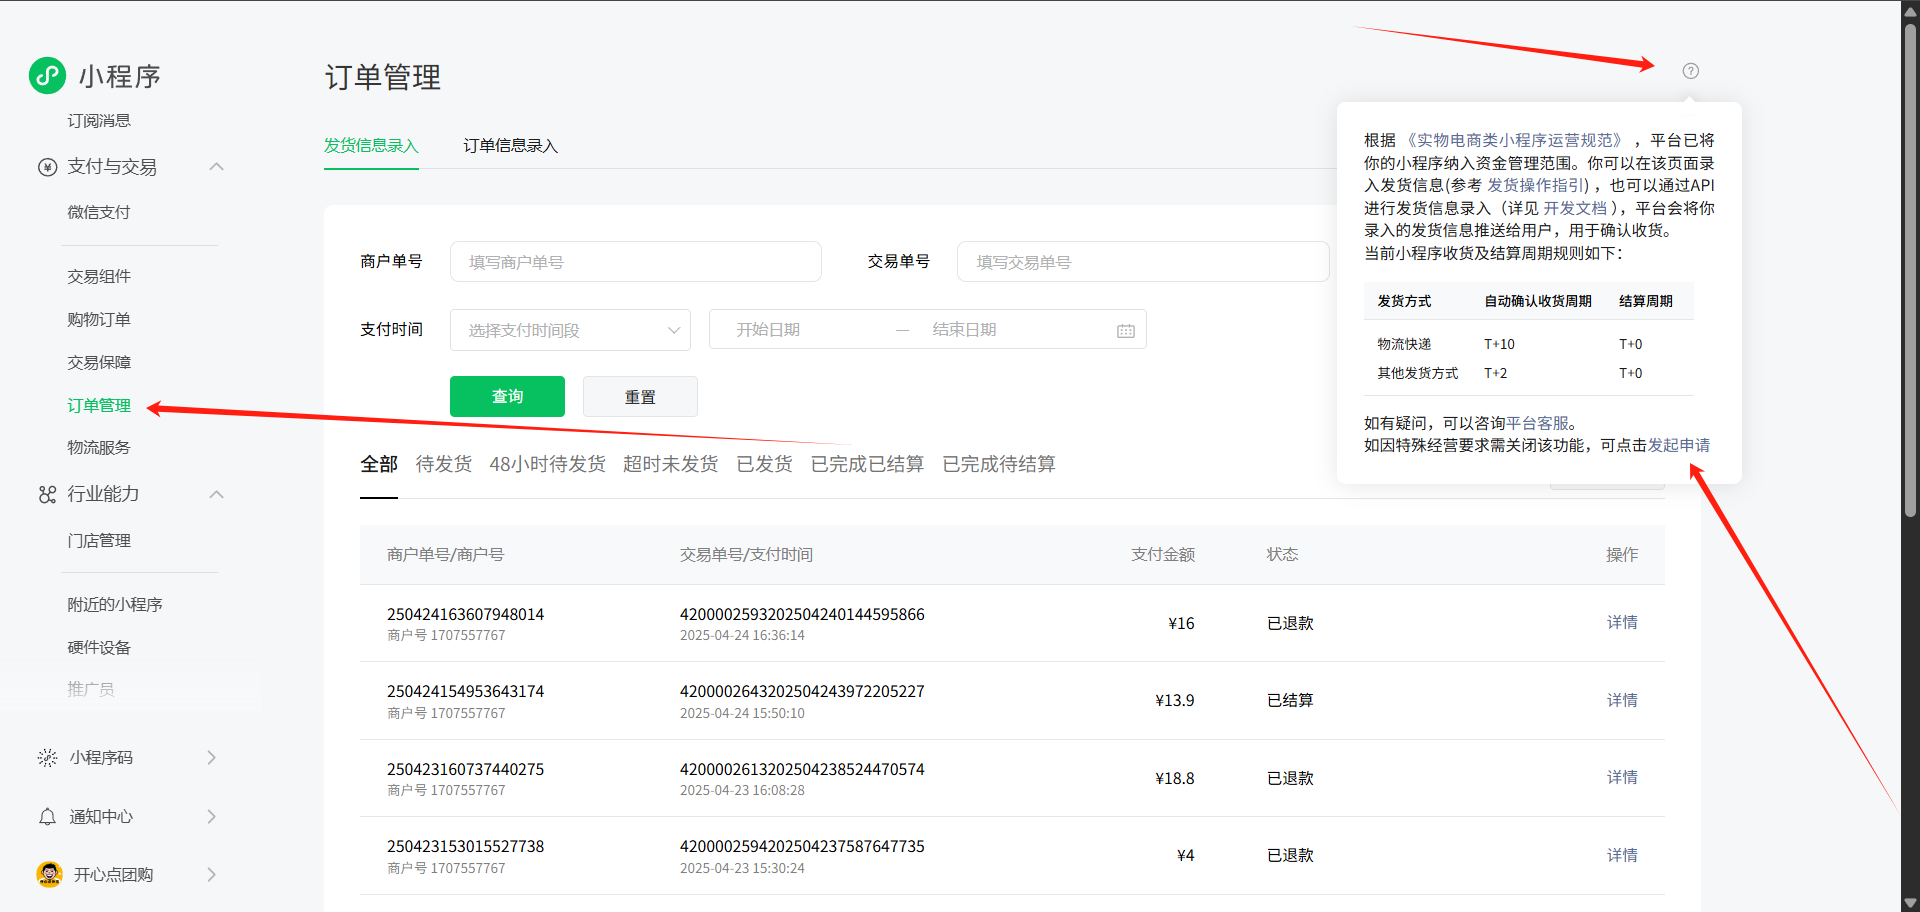The height and width of the screenshot is (912, 1920).
Task: Collapse the 支付与交易 menu section
Action: pyautogui.click(x=216, y=167)
